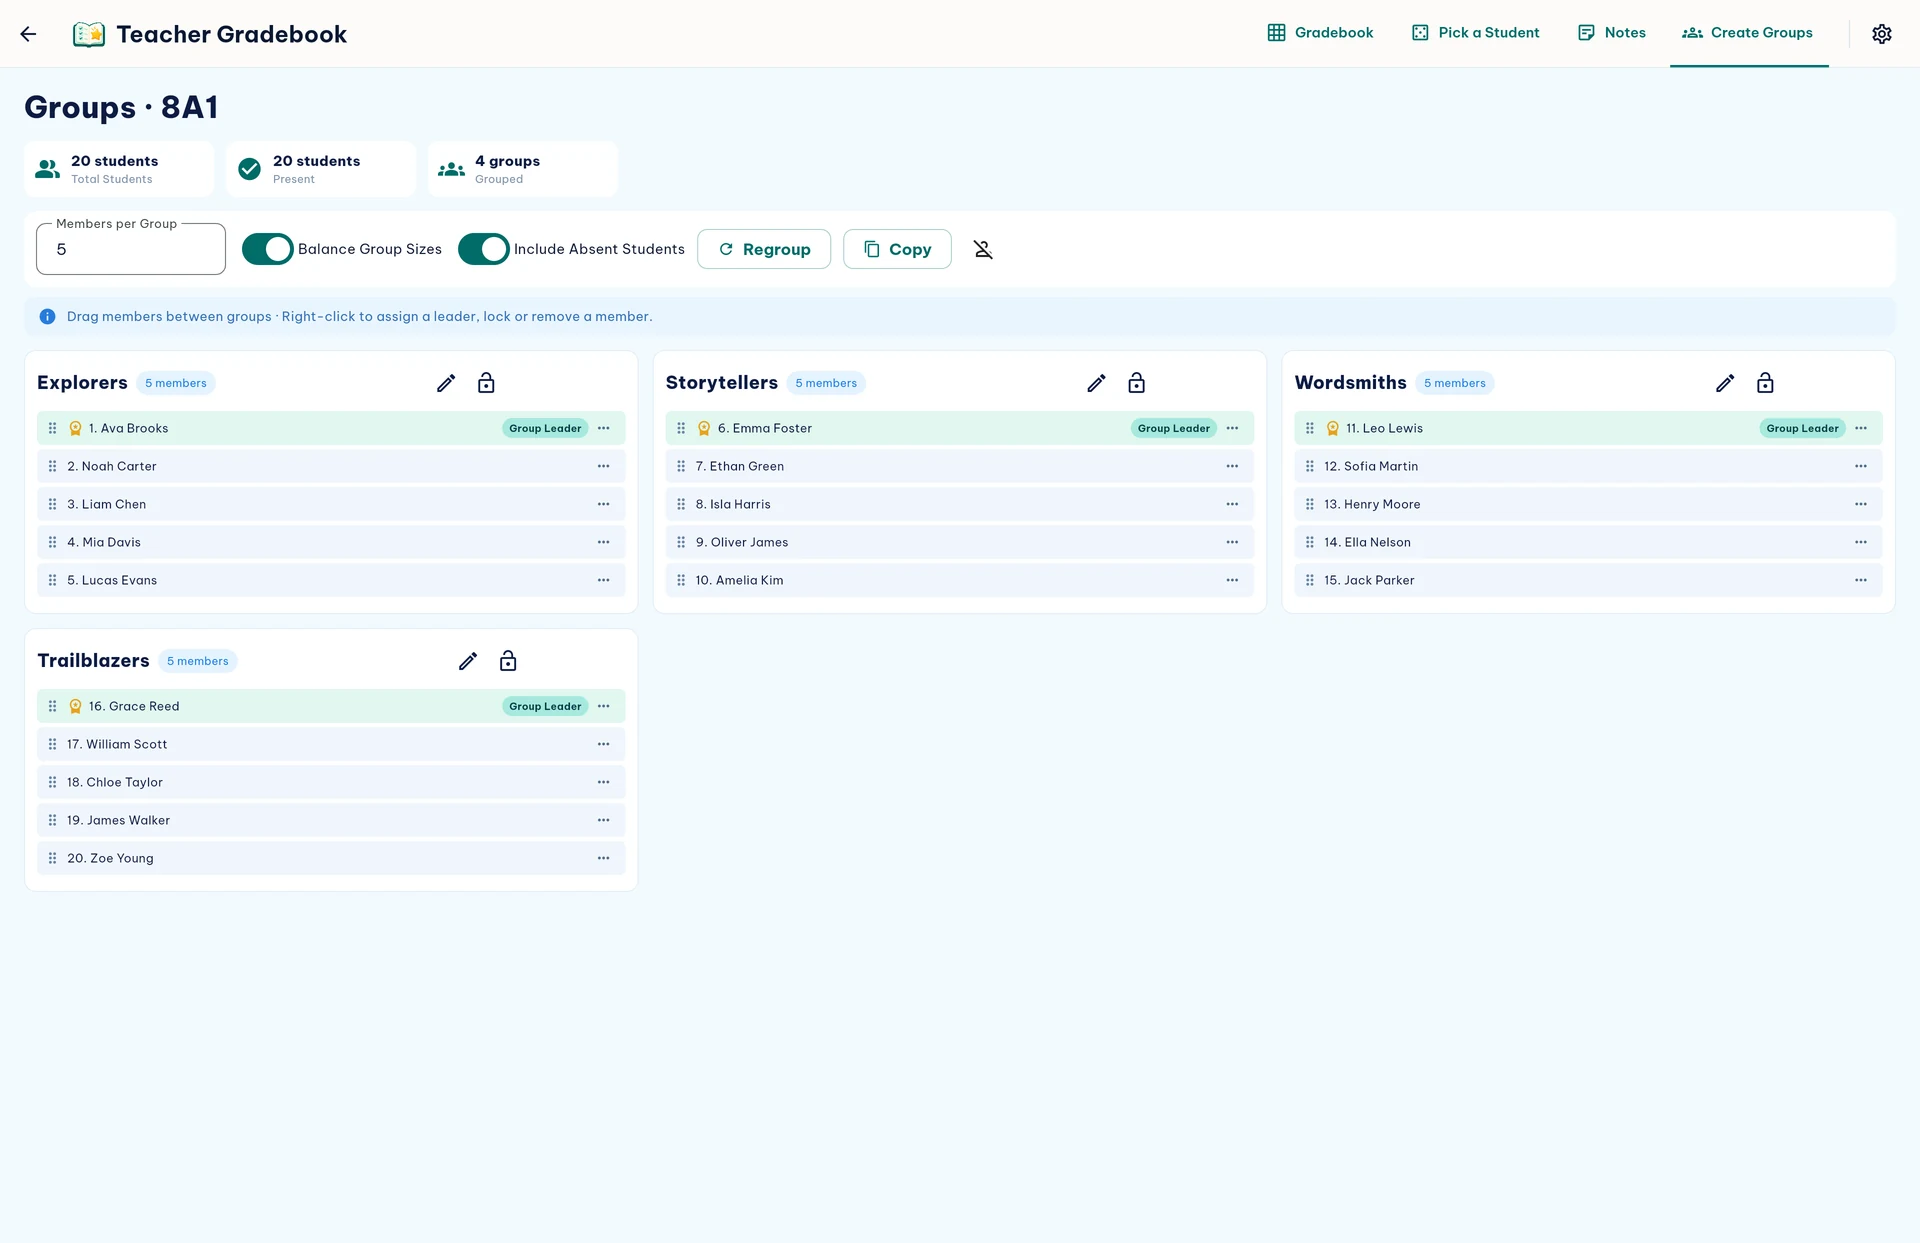
Task: Click the drag handle for Noah Carter
Action: click(52, 466)
